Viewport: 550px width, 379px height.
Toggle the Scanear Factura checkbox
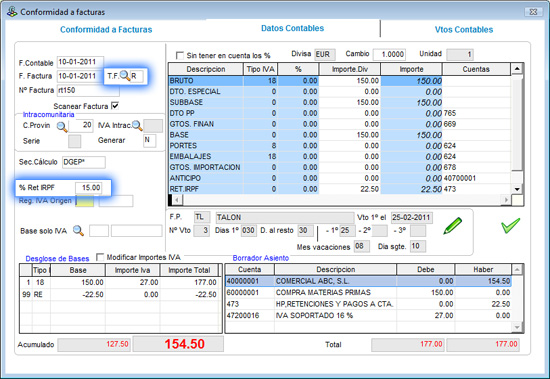tap(115, 106)
